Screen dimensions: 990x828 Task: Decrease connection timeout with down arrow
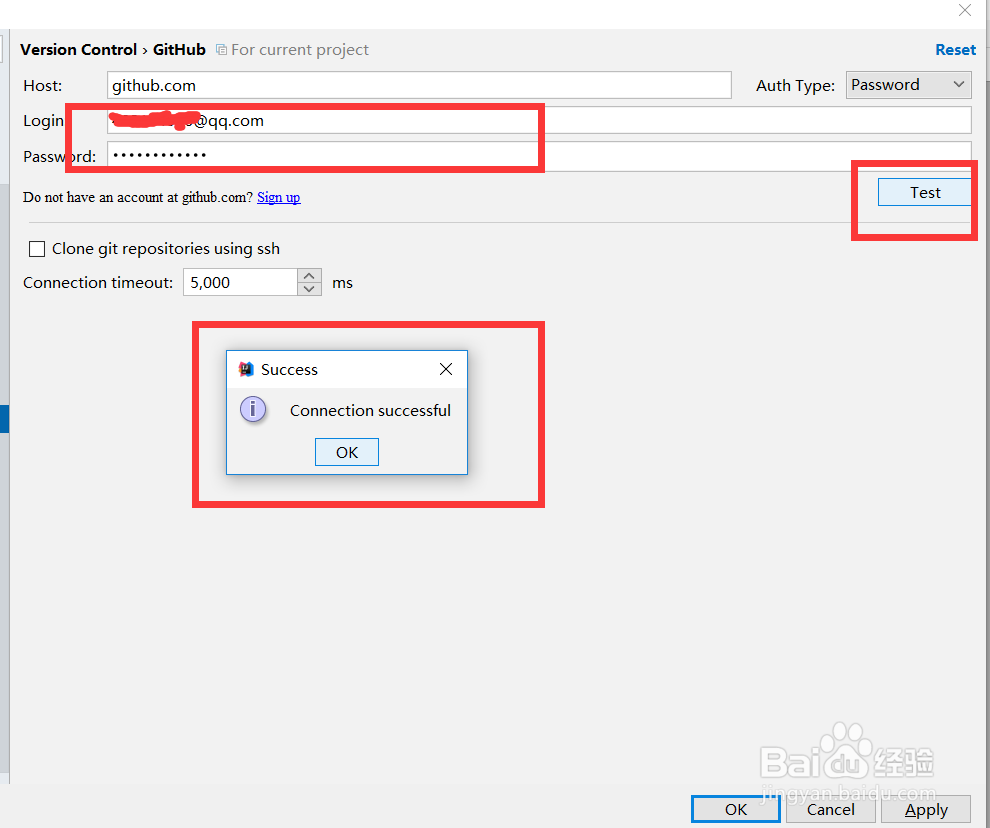pyautogui.click(x=309, y=289)
